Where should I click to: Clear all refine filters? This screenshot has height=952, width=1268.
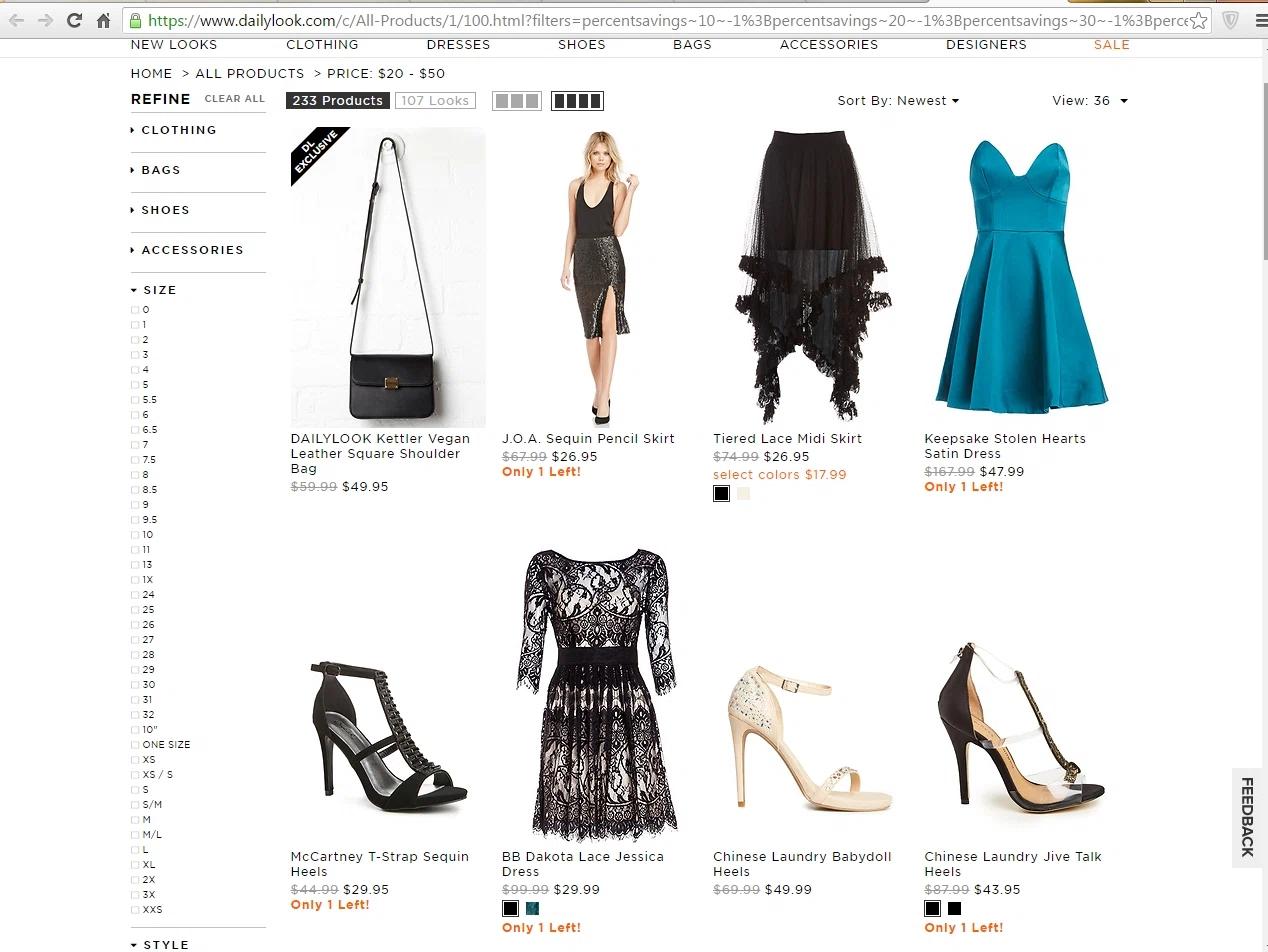(235, 99)
